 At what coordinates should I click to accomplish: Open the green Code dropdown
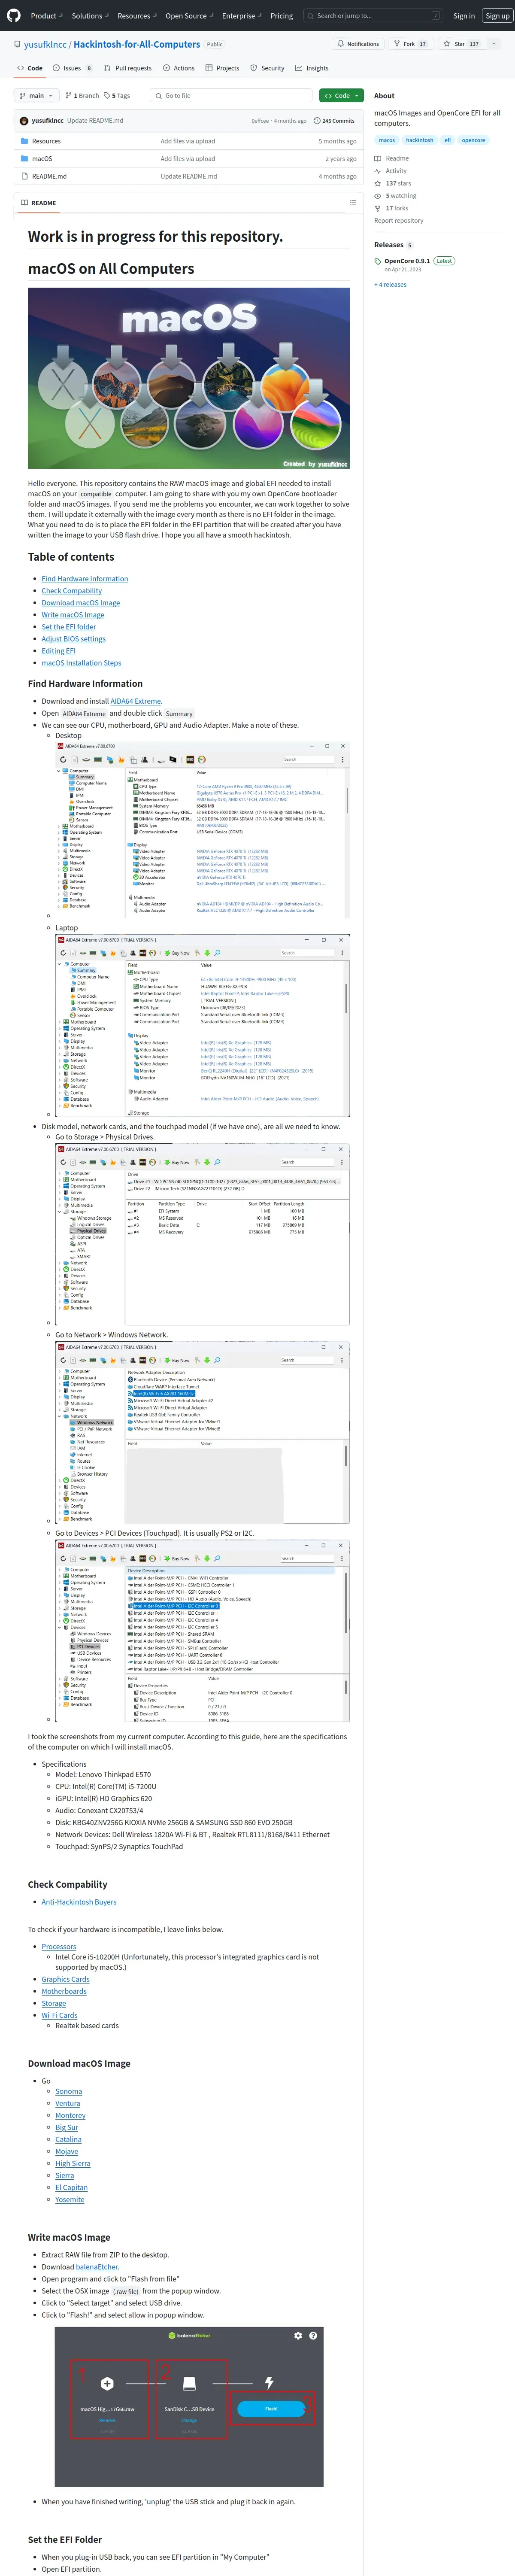coord(341,95)
